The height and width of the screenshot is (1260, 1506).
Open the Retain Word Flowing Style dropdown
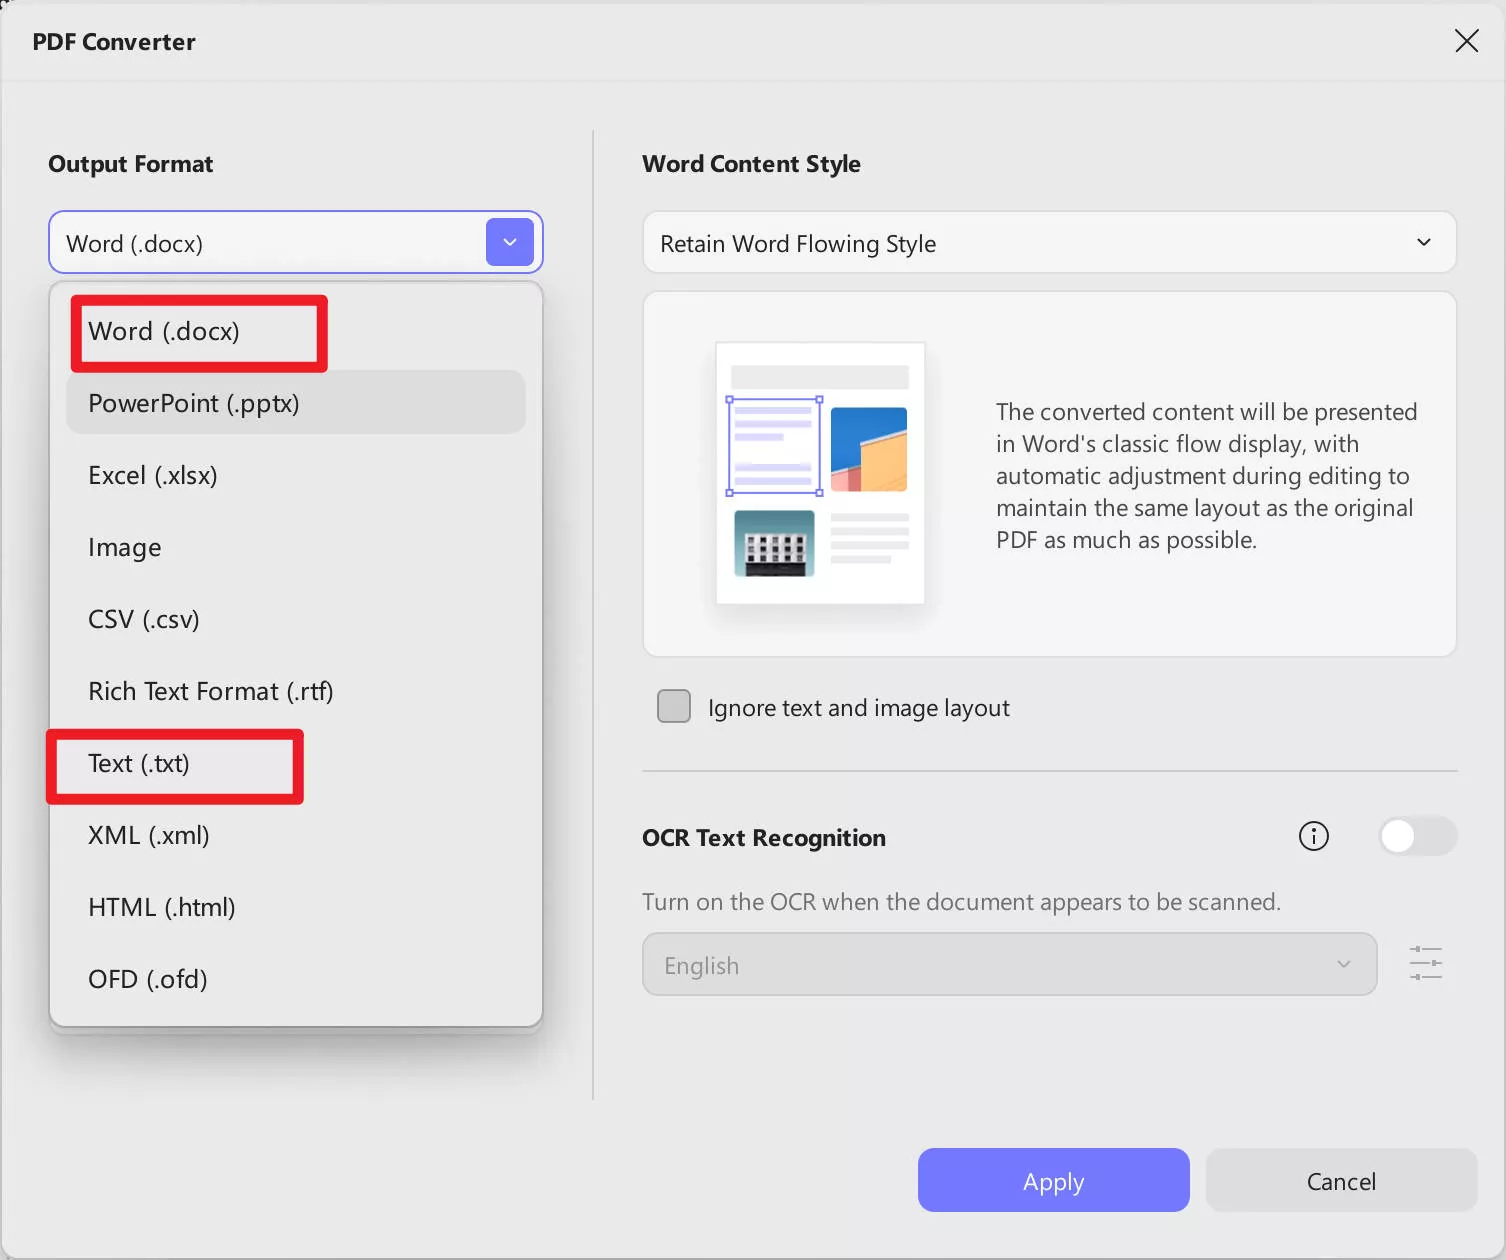click(1048, 242)
